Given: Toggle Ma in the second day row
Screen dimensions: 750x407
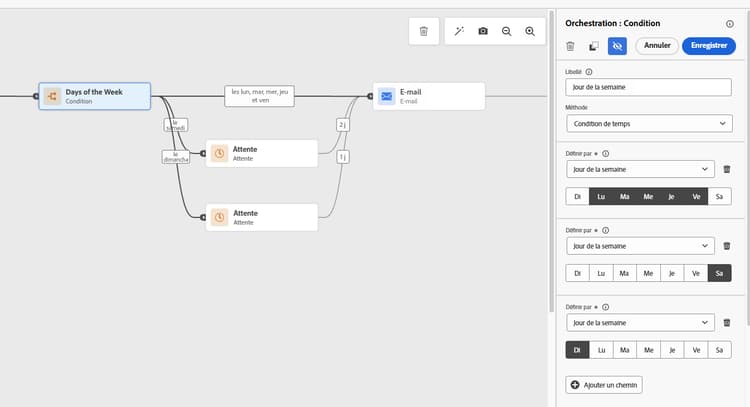Looking at the screenshot, I should click(624, 273).
